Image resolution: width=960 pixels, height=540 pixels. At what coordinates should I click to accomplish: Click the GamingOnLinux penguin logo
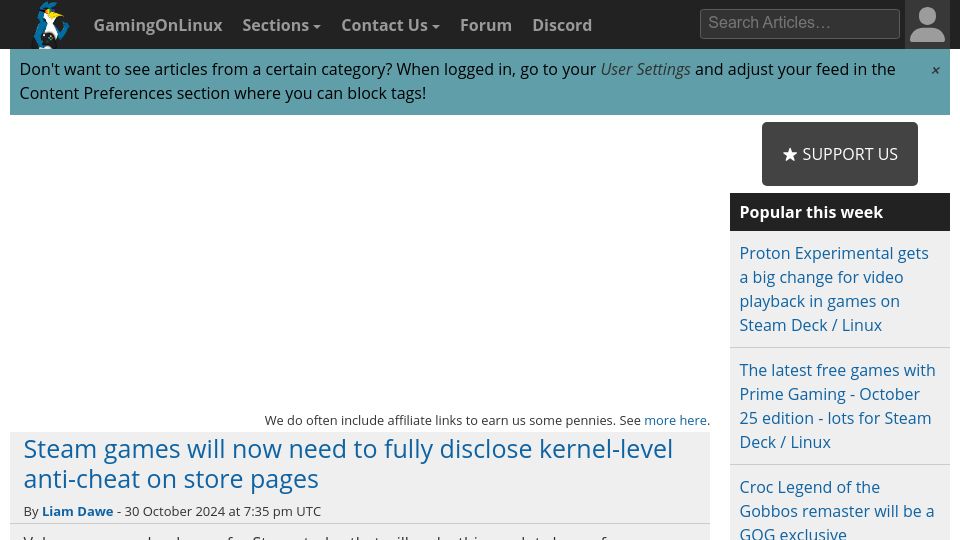coord(51,24)
